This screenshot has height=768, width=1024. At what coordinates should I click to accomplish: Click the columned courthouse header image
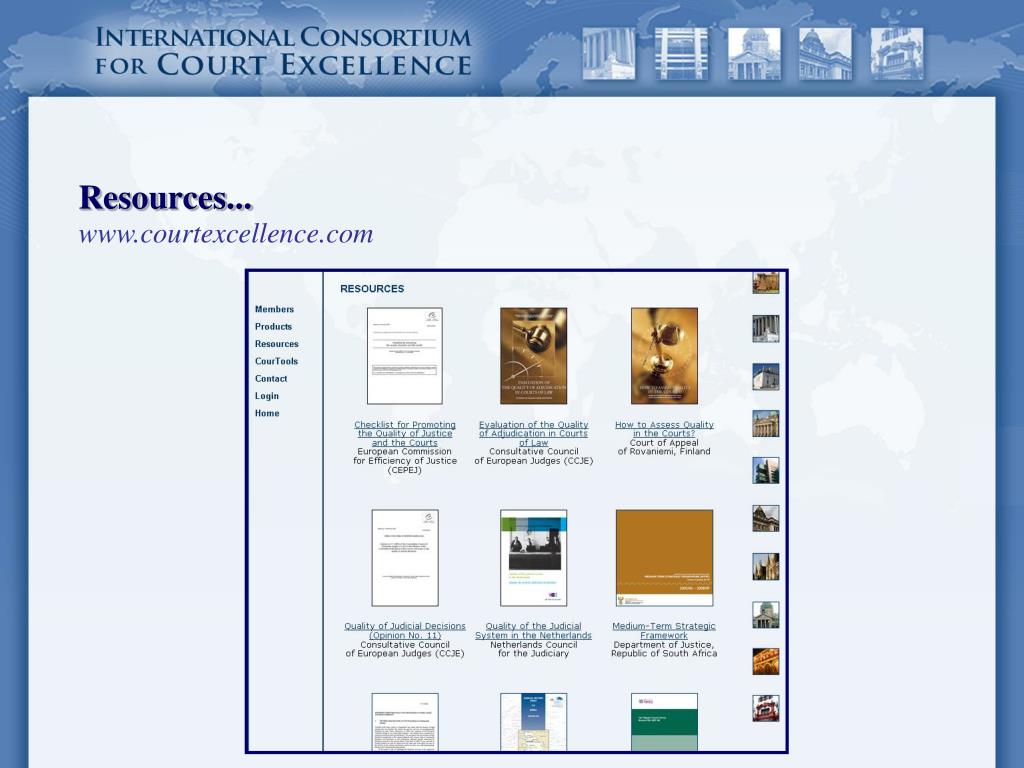point(609,54)
